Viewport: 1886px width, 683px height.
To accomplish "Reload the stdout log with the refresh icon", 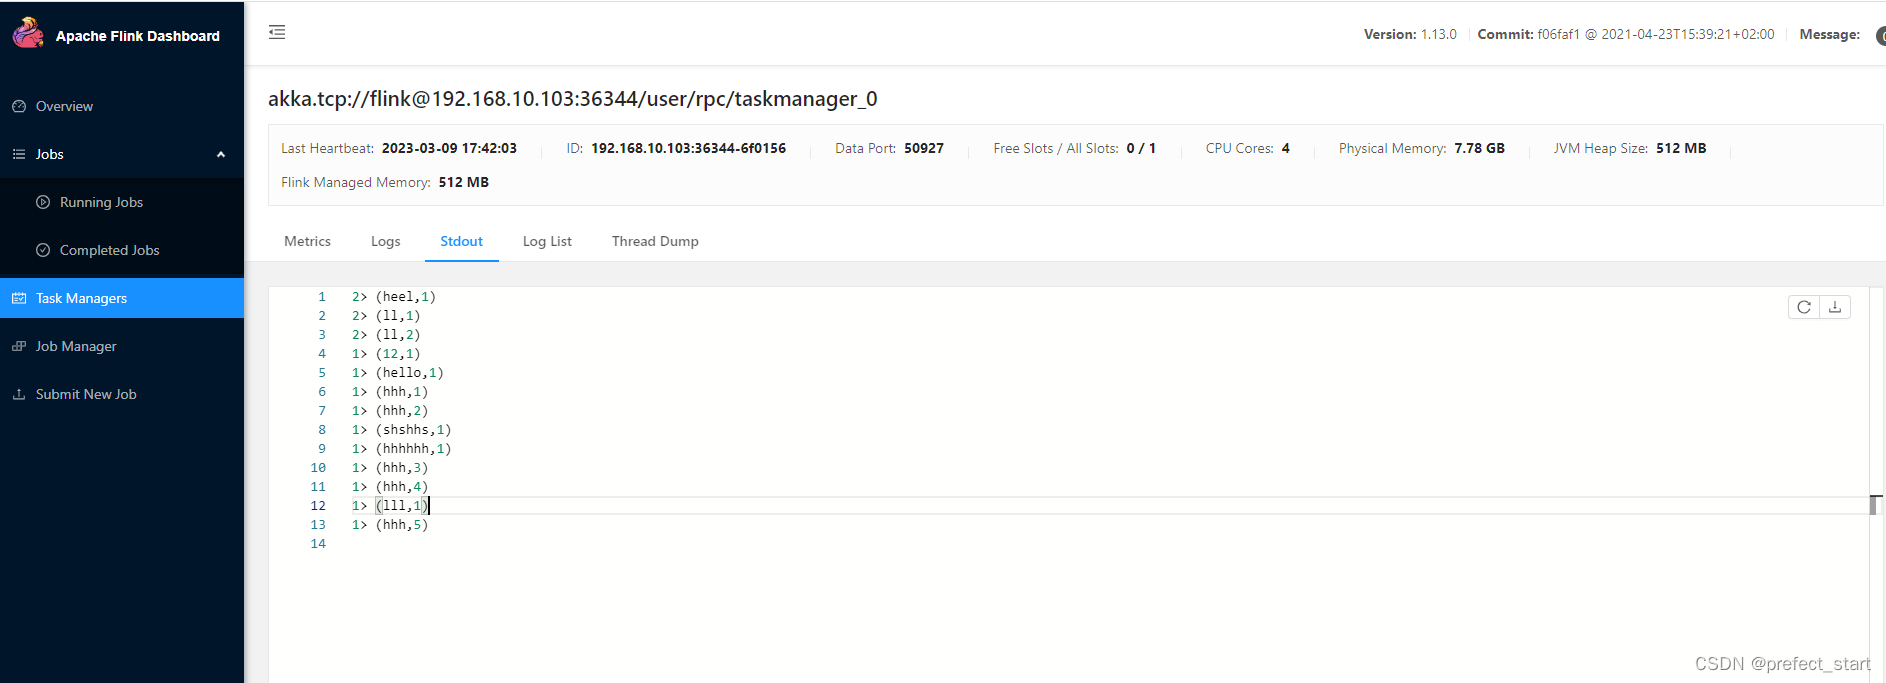I will click(x=1804, y=307).
